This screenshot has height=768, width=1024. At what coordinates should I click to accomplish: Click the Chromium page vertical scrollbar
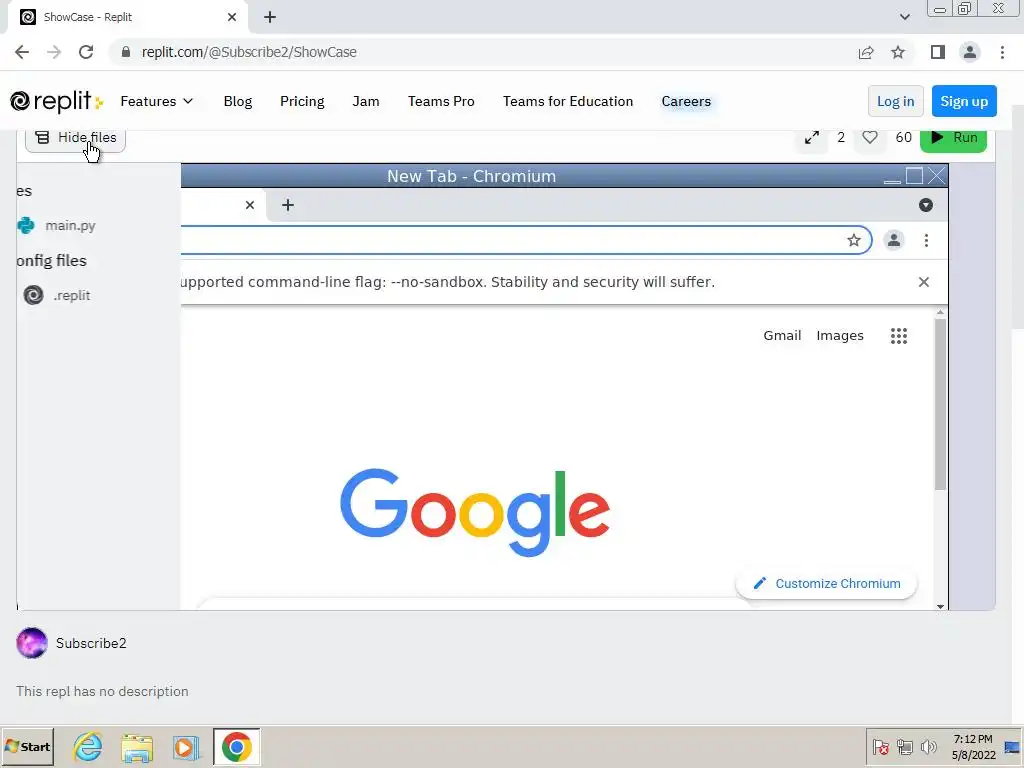(940, 405)
